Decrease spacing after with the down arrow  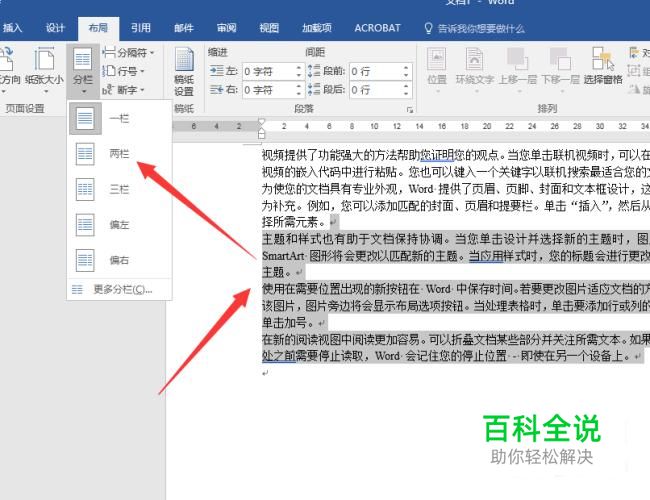[407, 94]
